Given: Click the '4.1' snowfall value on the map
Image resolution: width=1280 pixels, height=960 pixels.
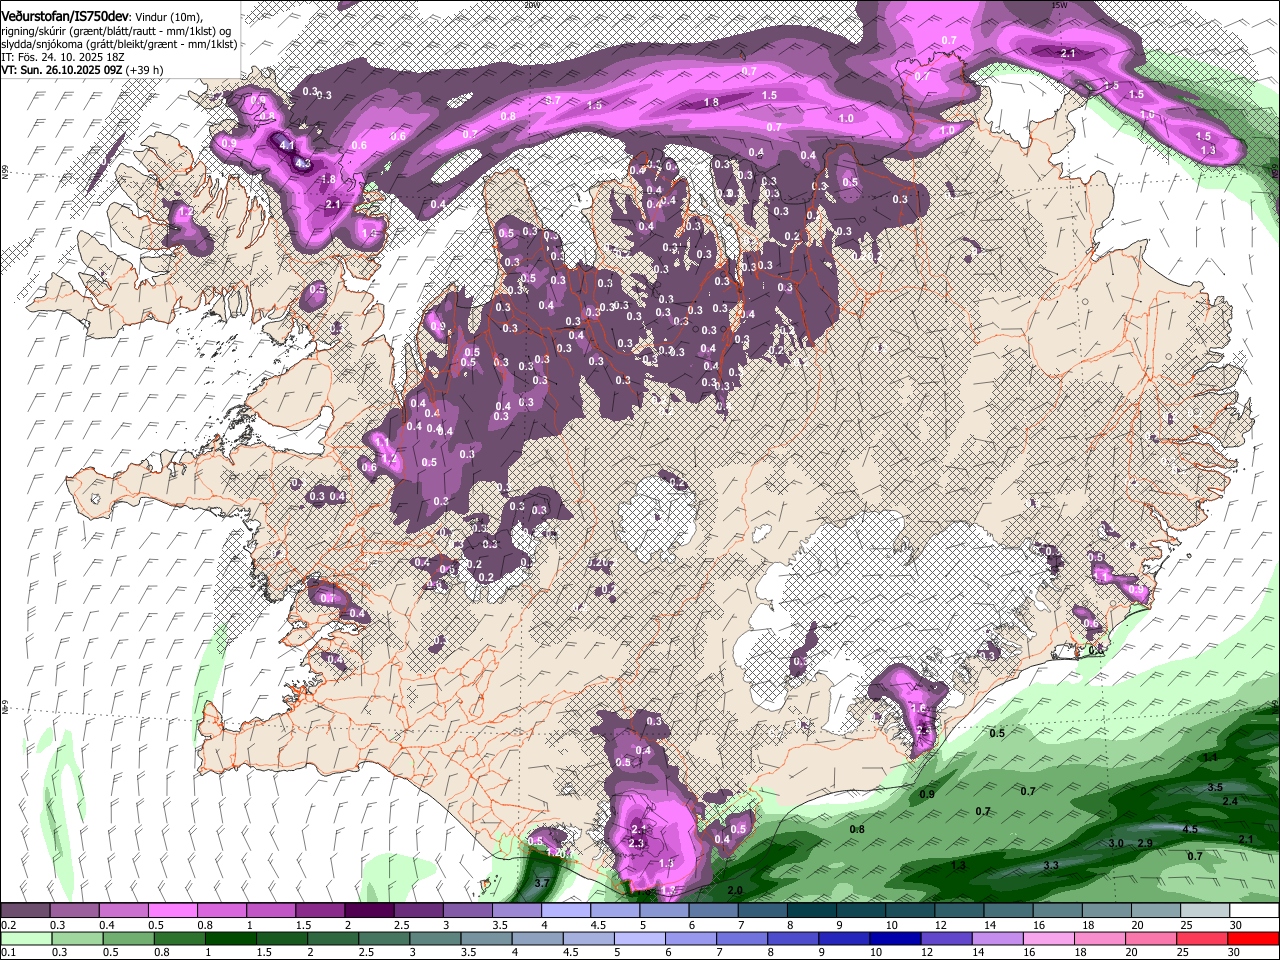Looking at the screenshot, I should tap(288, 146).
